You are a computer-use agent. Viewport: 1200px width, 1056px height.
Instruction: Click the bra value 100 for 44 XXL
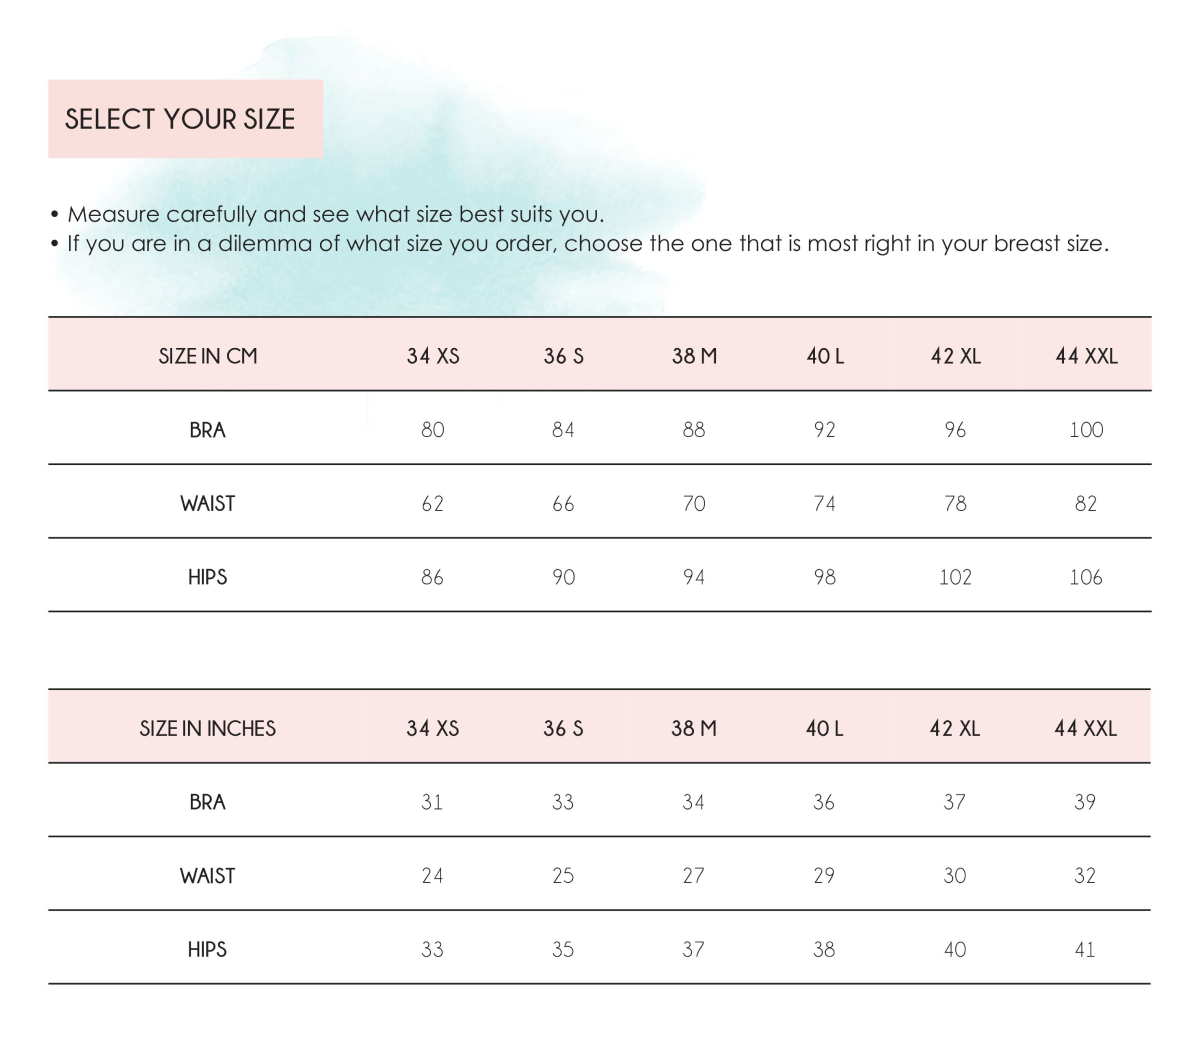[1086, 430]
